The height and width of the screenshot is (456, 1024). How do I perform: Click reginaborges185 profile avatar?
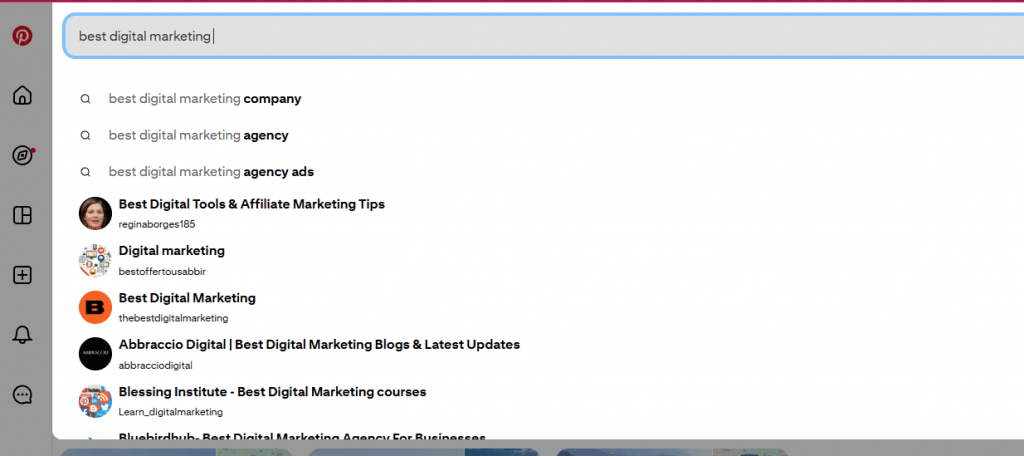coord(95,213)
